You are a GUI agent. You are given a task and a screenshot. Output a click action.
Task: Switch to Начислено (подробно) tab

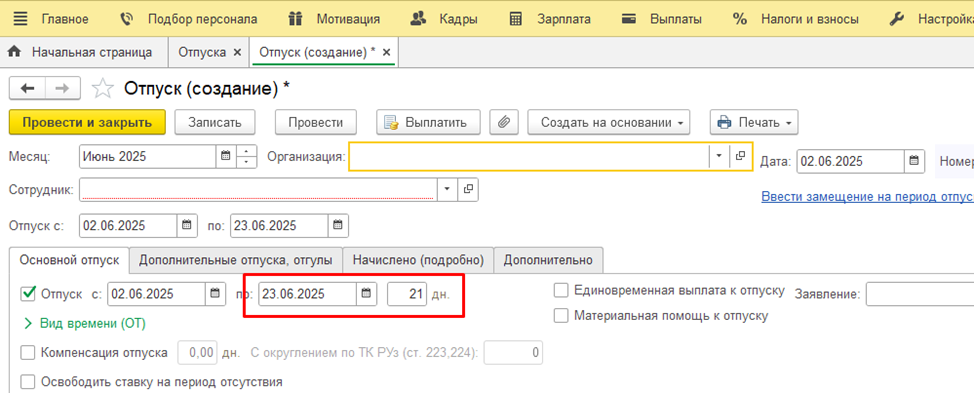click(x=418, y=260)
